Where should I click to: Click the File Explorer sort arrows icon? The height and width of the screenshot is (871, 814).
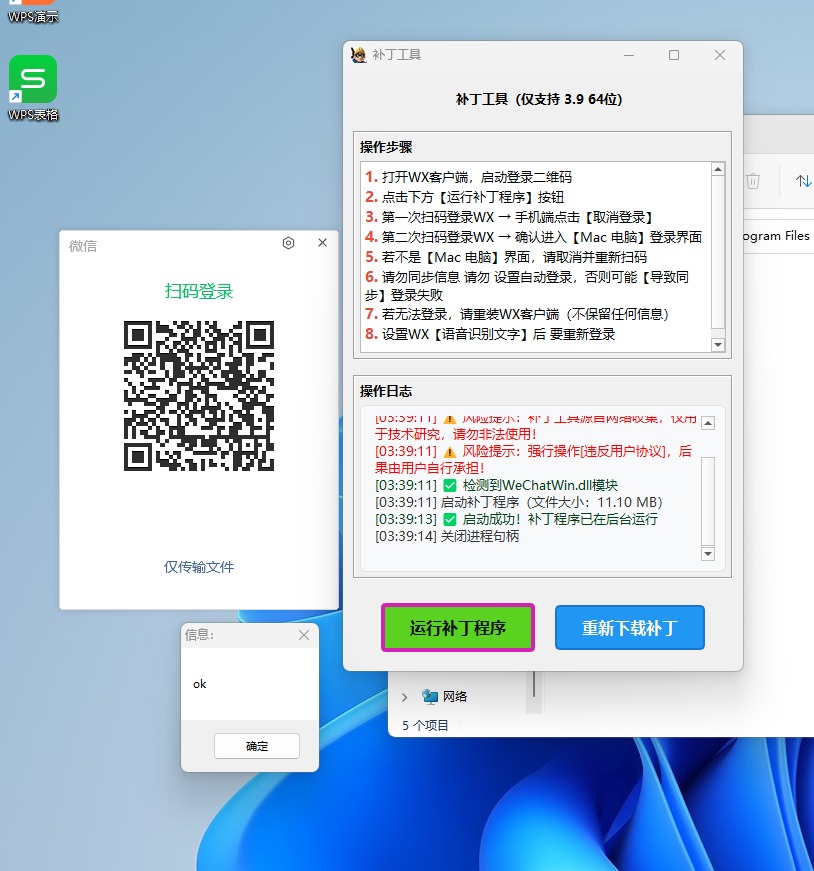(x=803, y=181)
